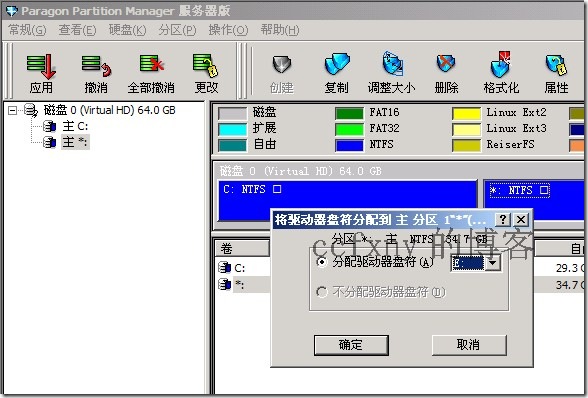The width and height of the screenshot is (588, 398).
Task: Click the *: volume icon in volume list
Action: pyautogui.click(x=225, y=284)
